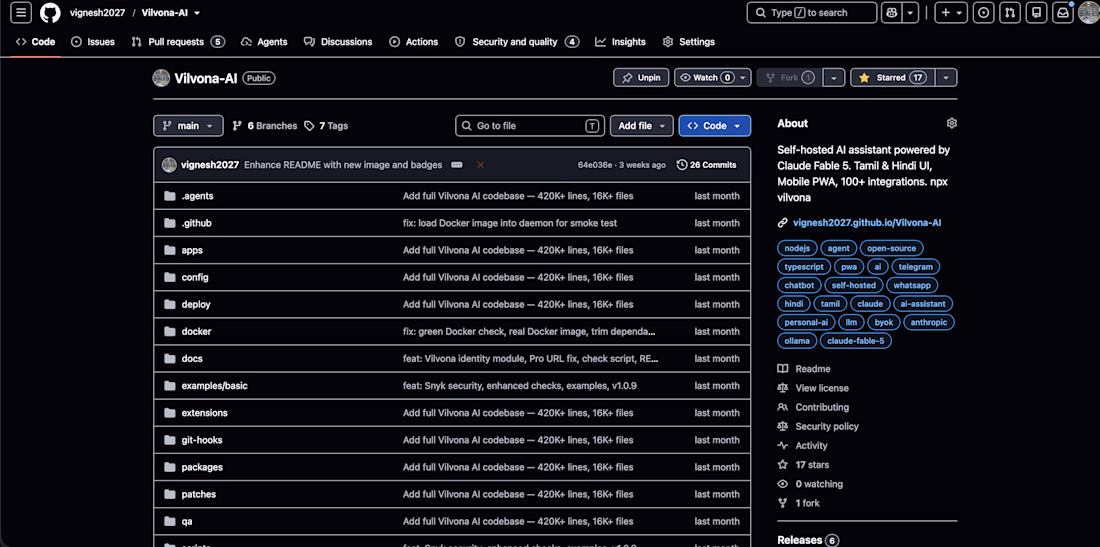
Task: Open the commit details ellipsis button
Action: (457, 165)
